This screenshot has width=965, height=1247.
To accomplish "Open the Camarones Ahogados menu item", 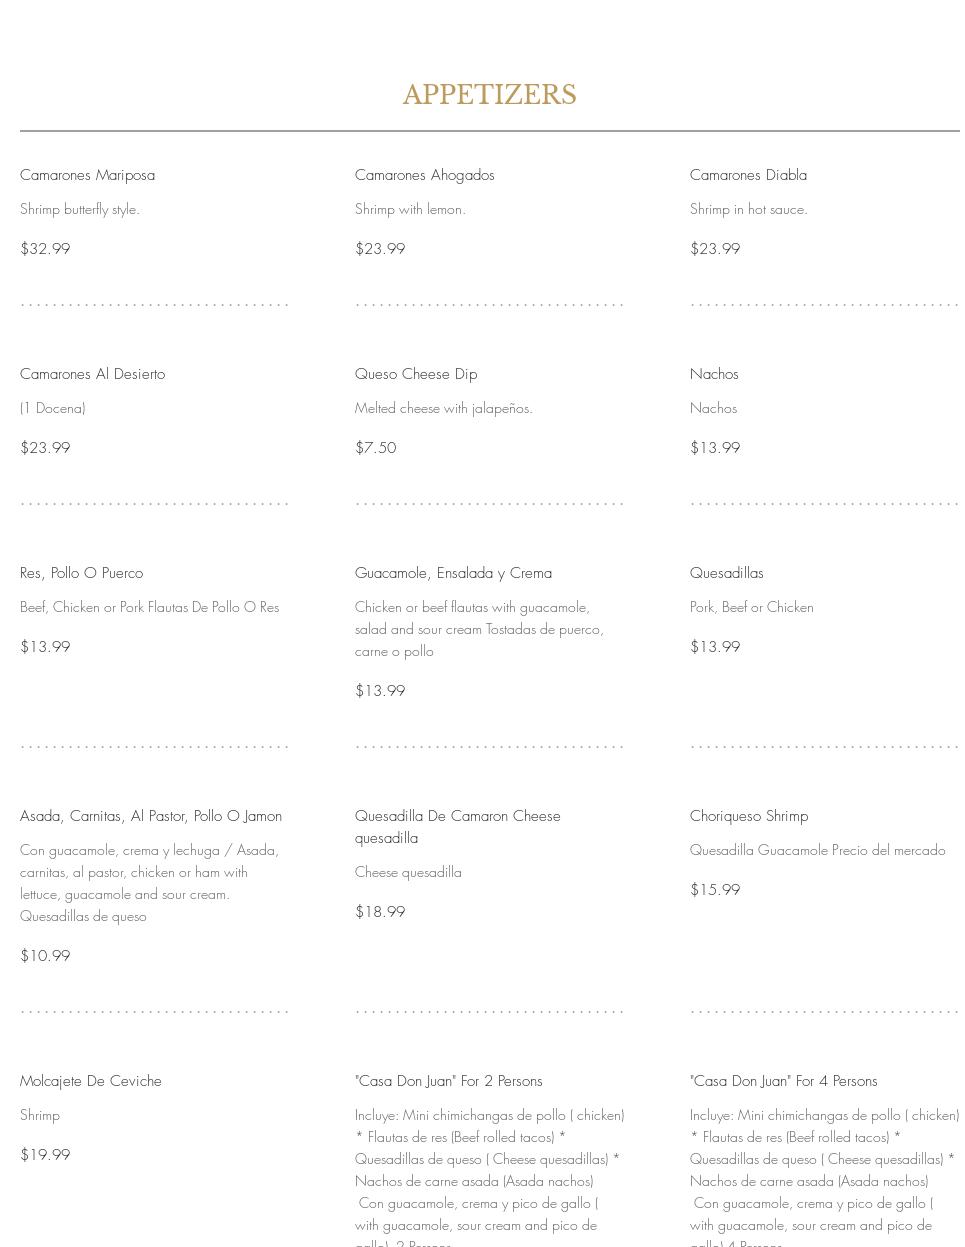I will click(x=424, y=175).
